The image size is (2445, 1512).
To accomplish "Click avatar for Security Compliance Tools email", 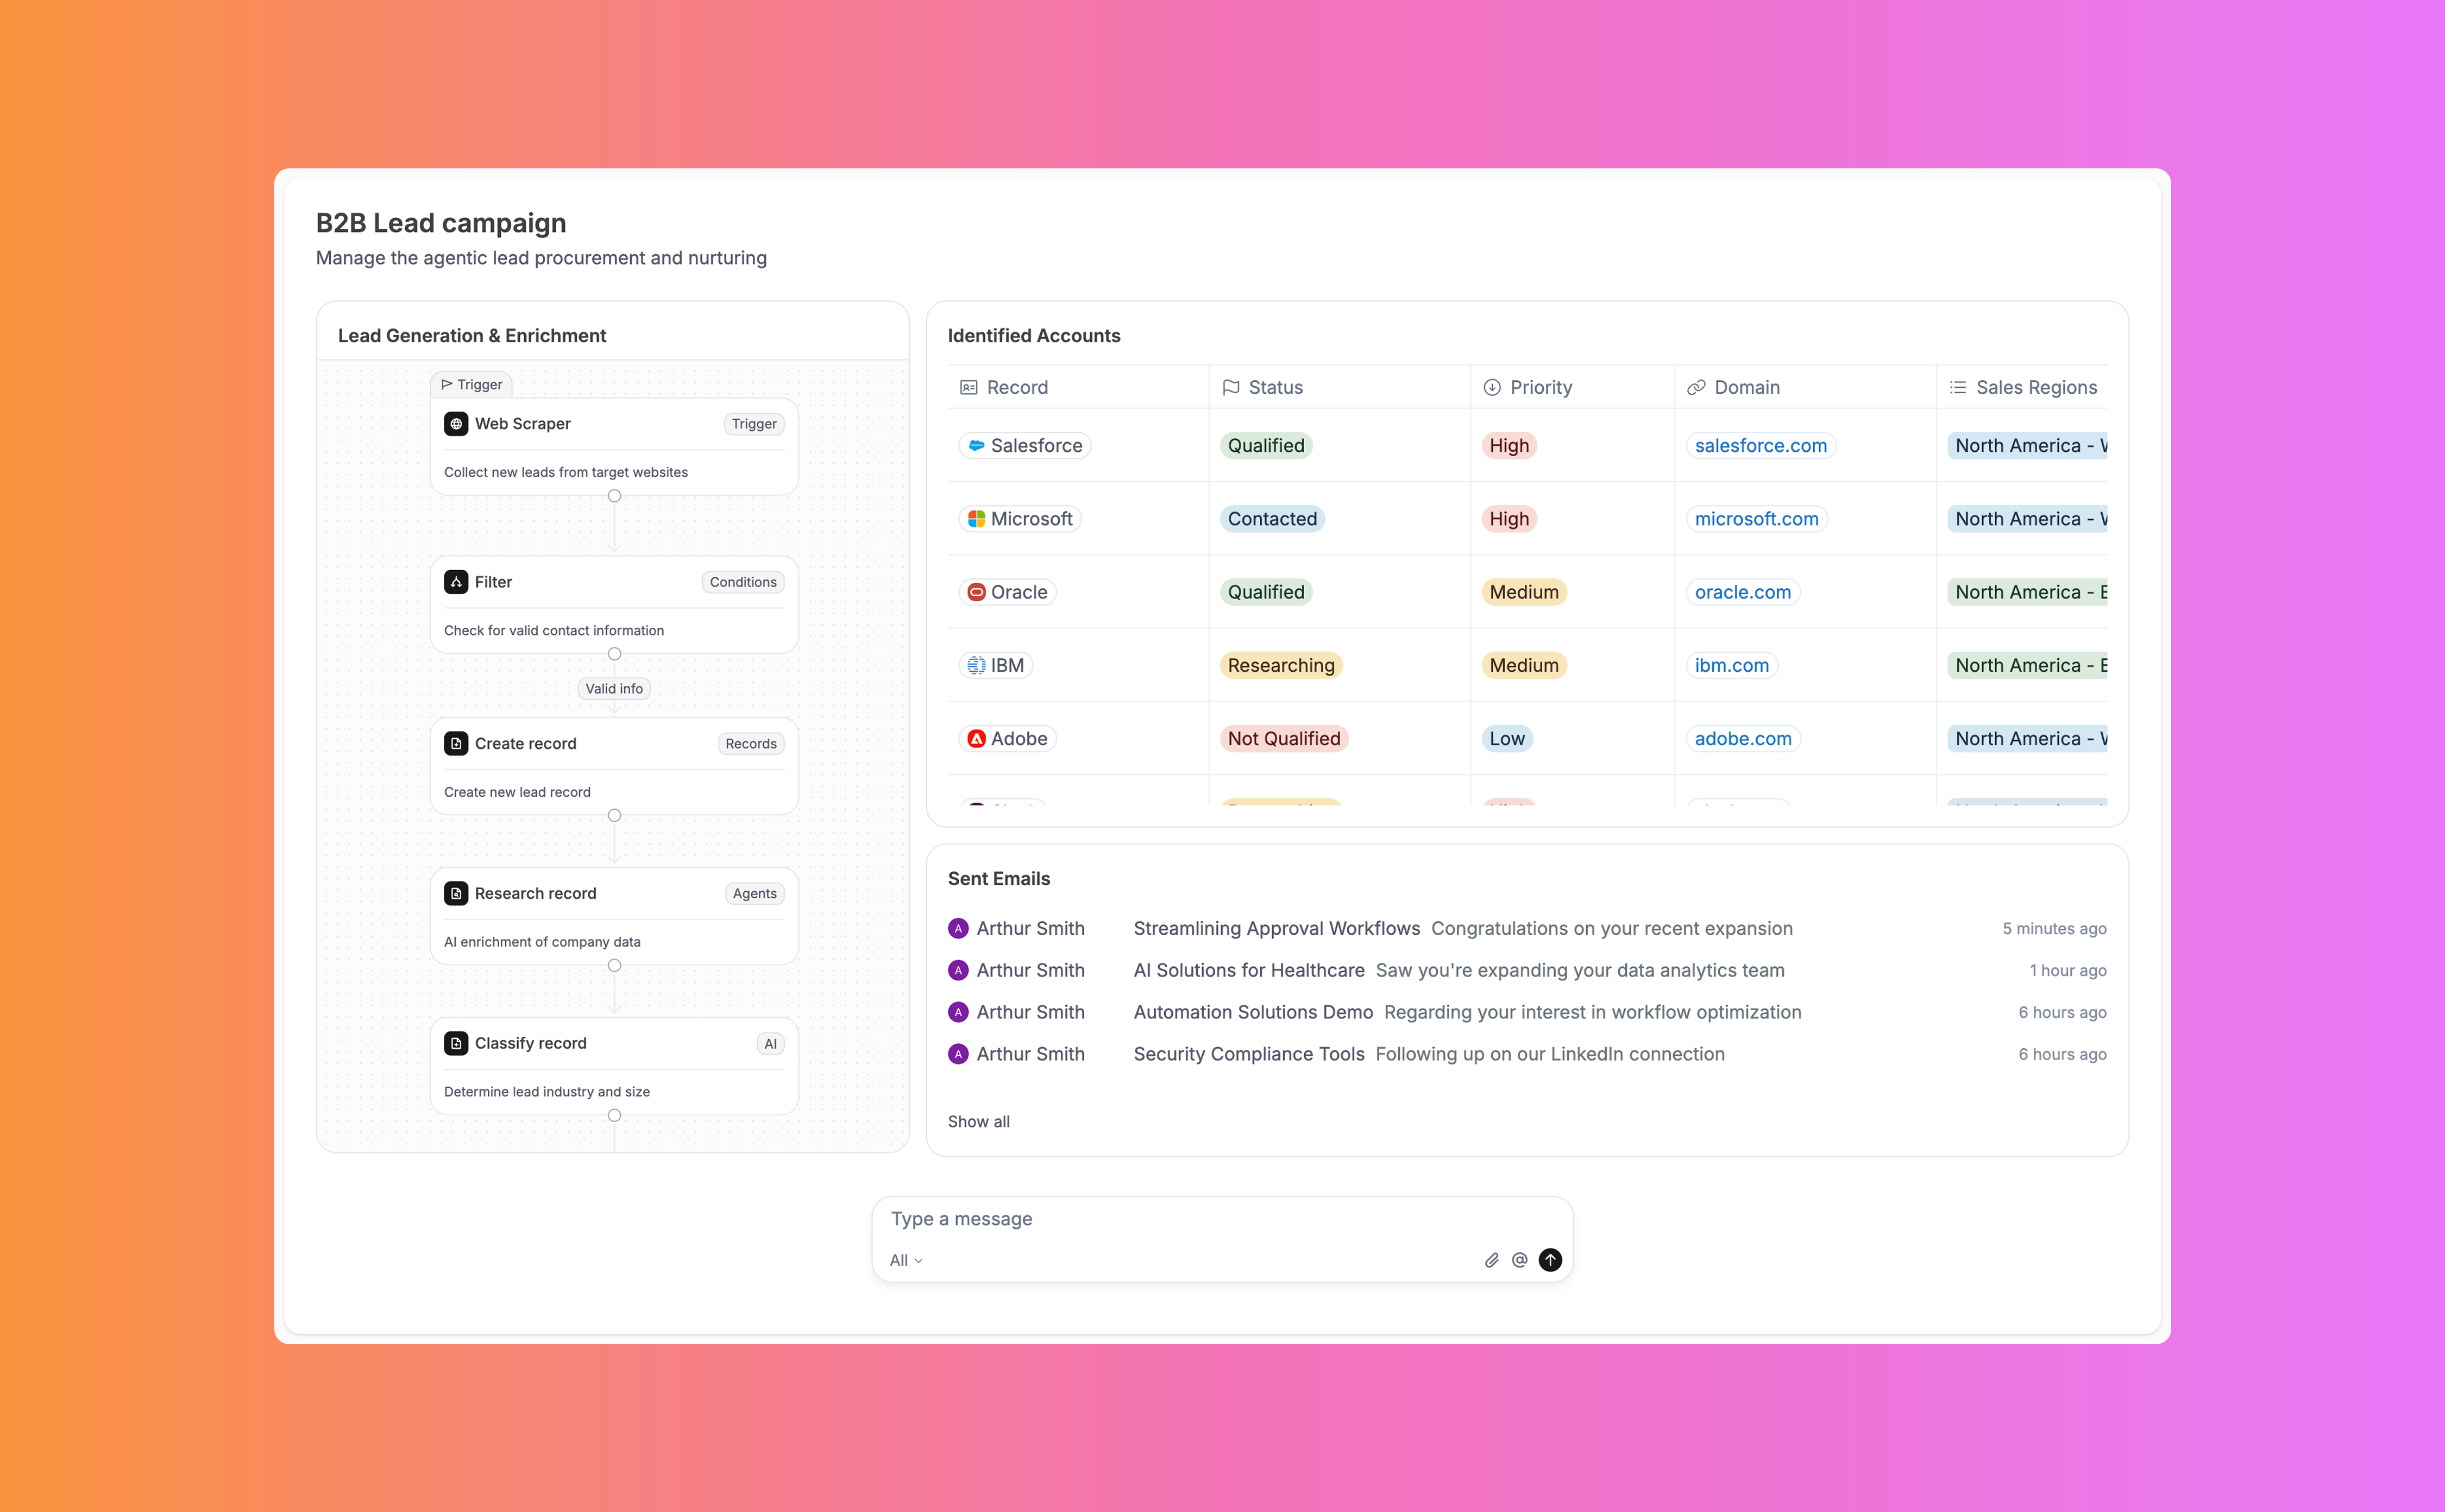I will (958, 1054).
